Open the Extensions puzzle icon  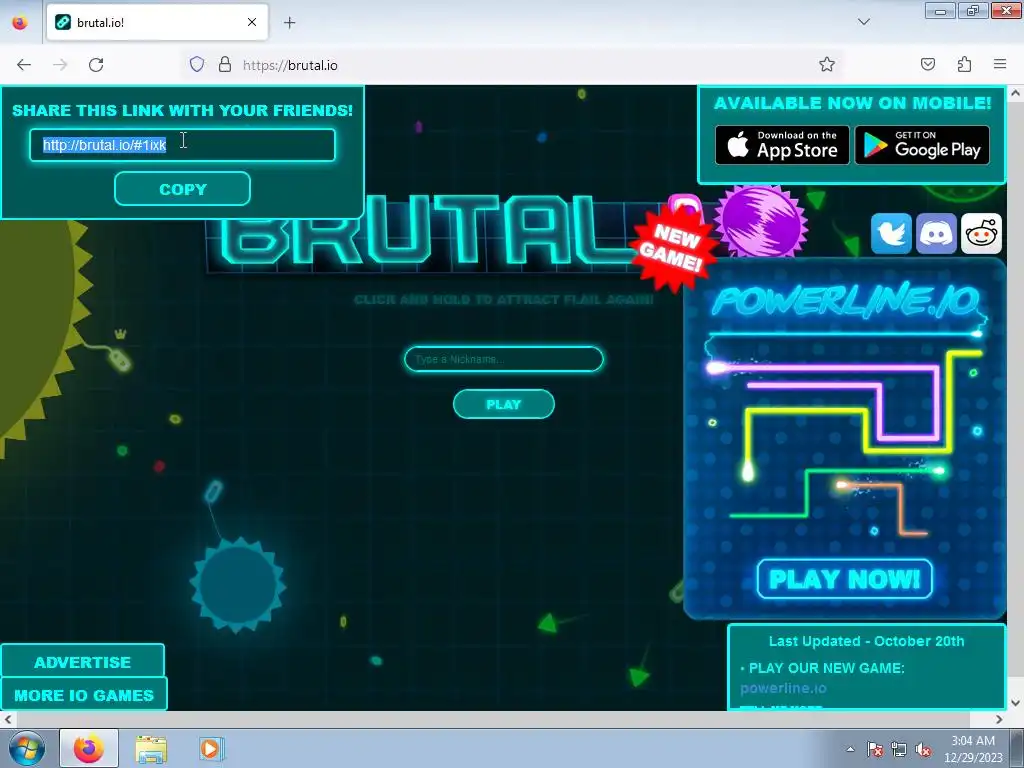coord(964,64)
